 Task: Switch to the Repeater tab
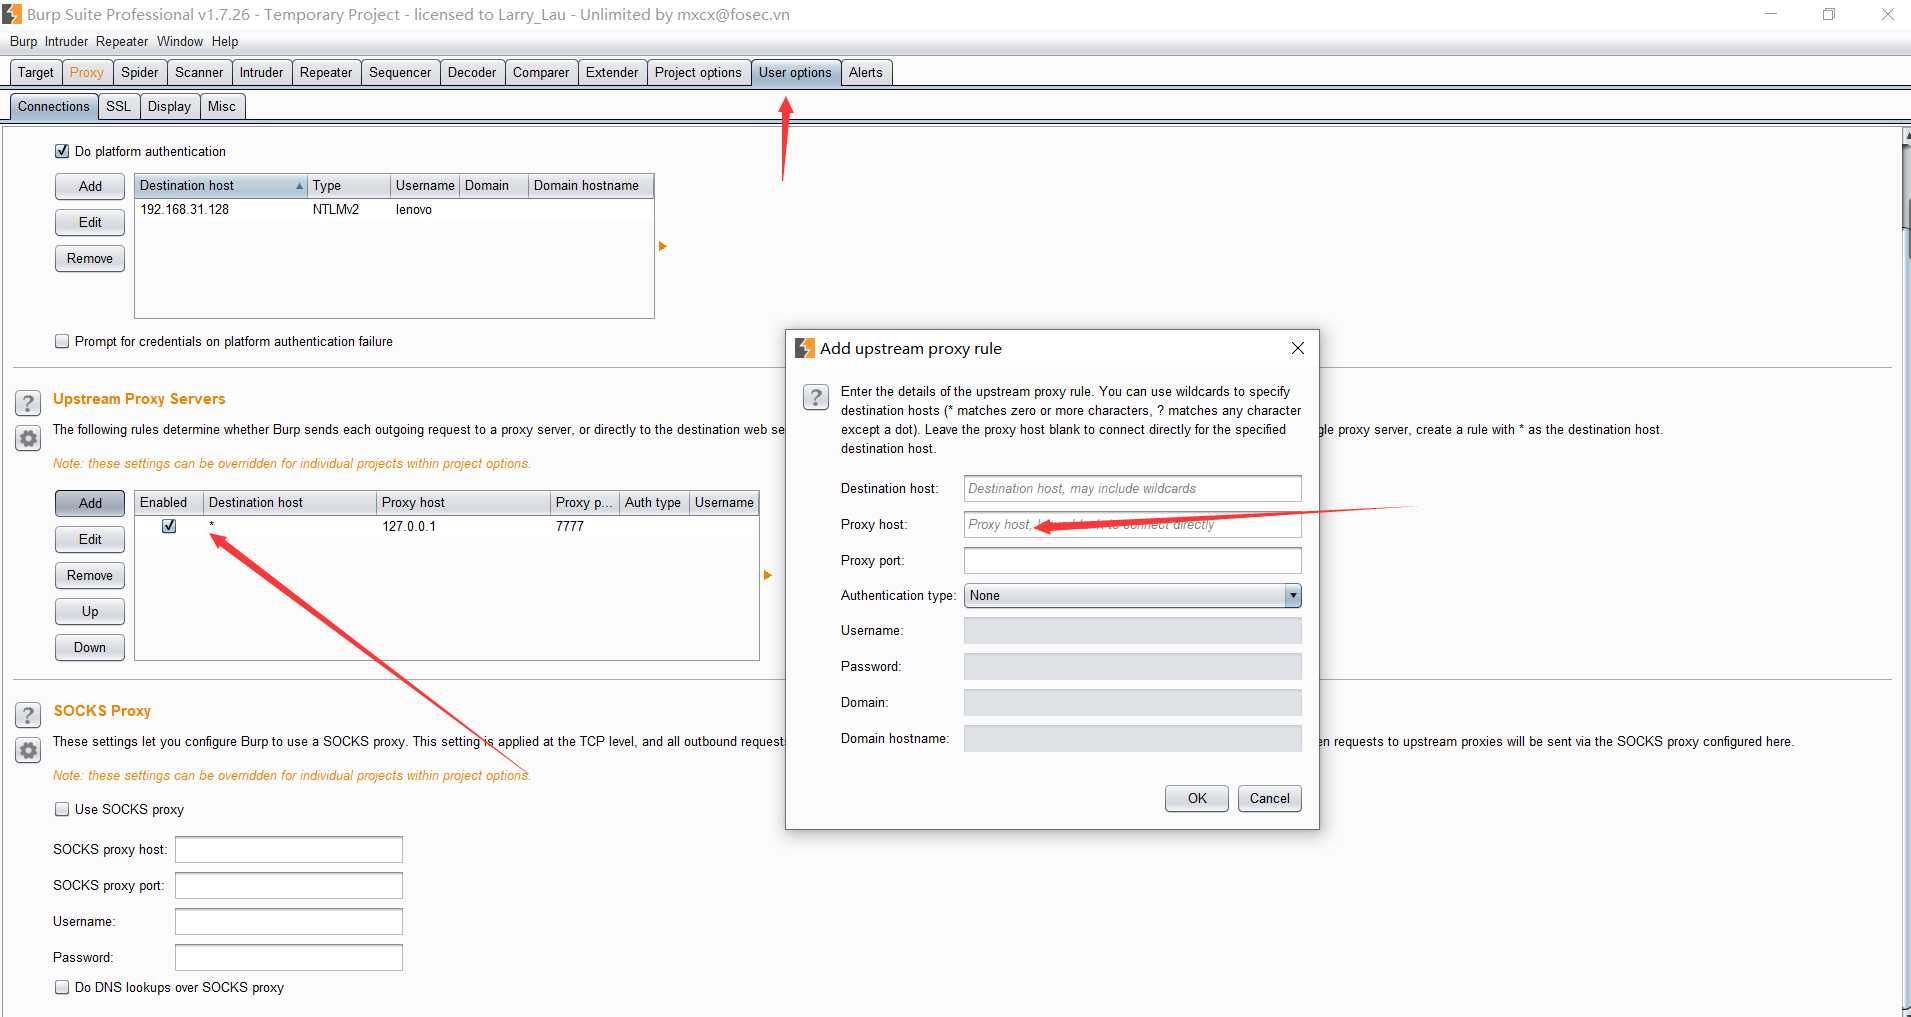pos(326,72)
